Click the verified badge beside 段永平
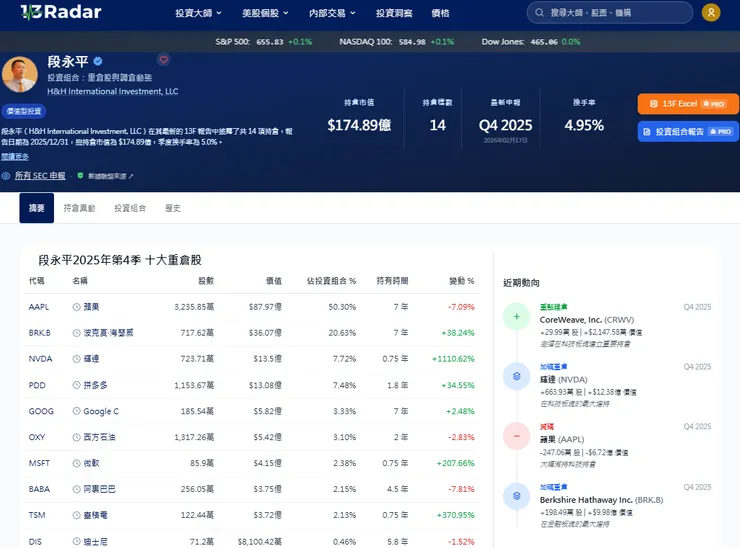The image size is (740, 548). (98, 61)
